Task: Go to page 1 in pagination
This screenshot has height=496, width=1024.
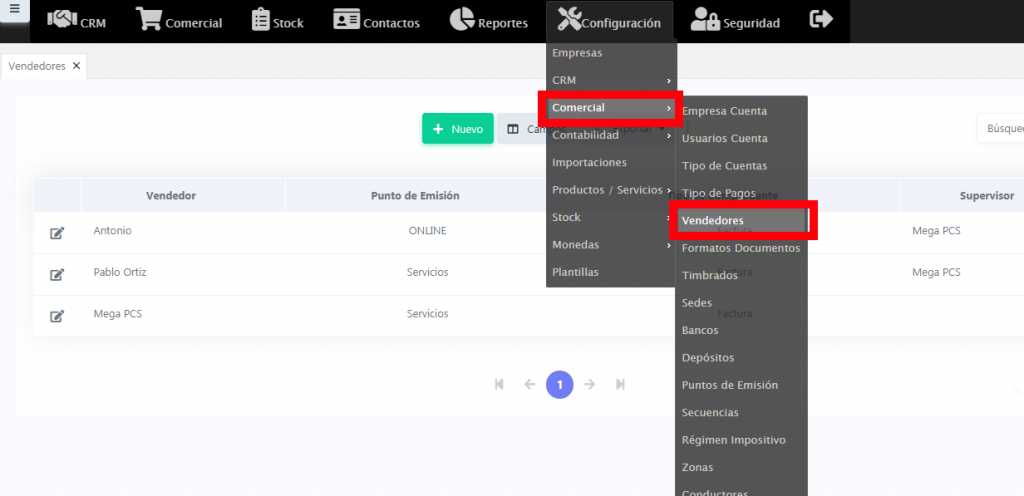Action: point(559,384)
